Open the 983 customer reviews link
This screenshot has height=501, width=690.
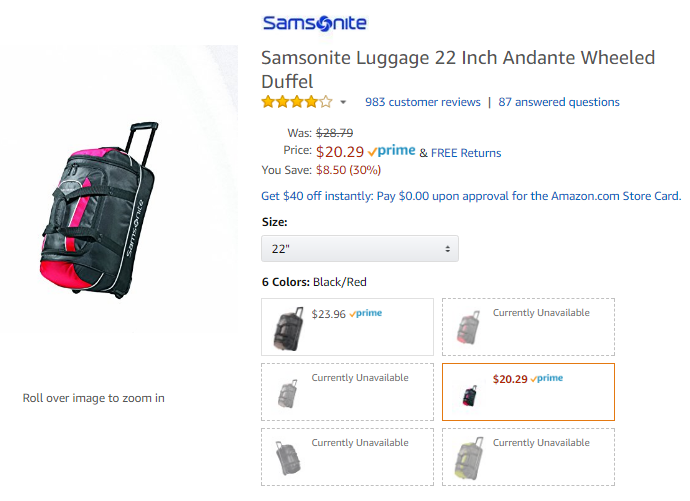tap(423, 102)
